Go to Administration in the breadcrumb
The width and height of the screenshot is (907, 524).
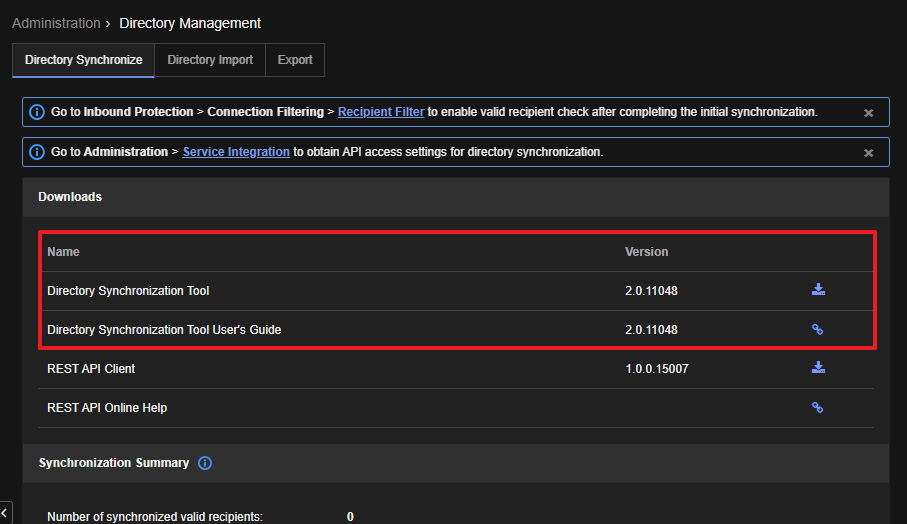click(56, 23)
